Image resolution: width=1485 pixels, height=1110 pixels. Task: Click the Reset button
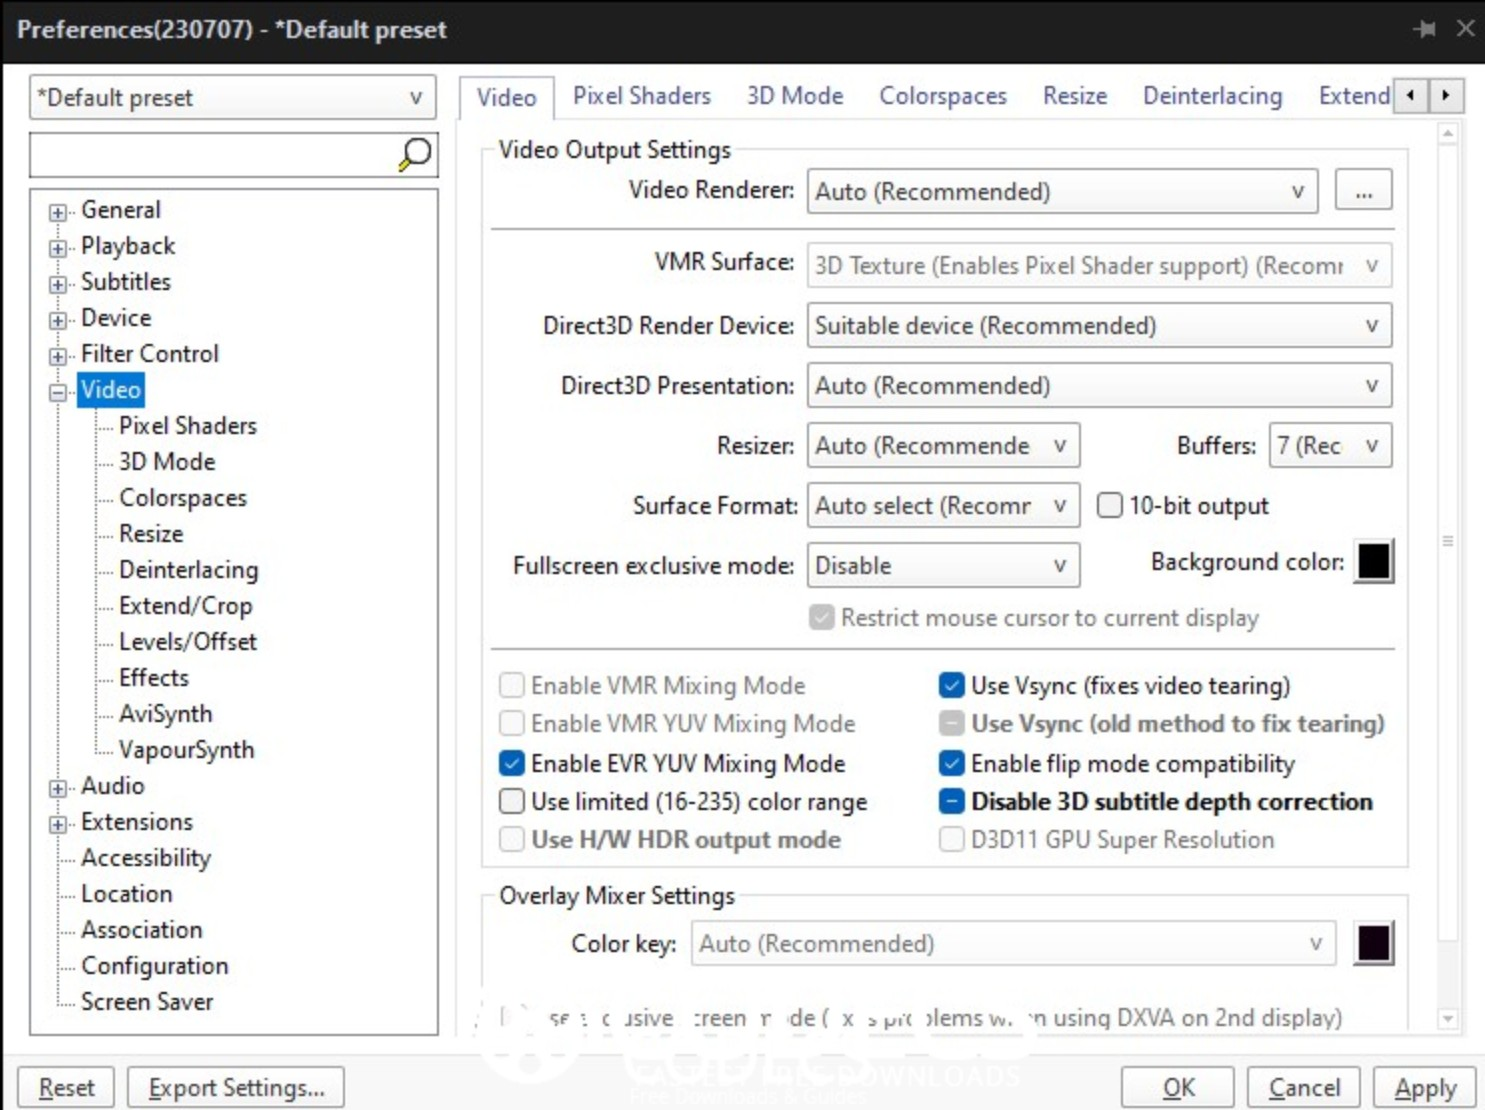[x=66, y=1087]
